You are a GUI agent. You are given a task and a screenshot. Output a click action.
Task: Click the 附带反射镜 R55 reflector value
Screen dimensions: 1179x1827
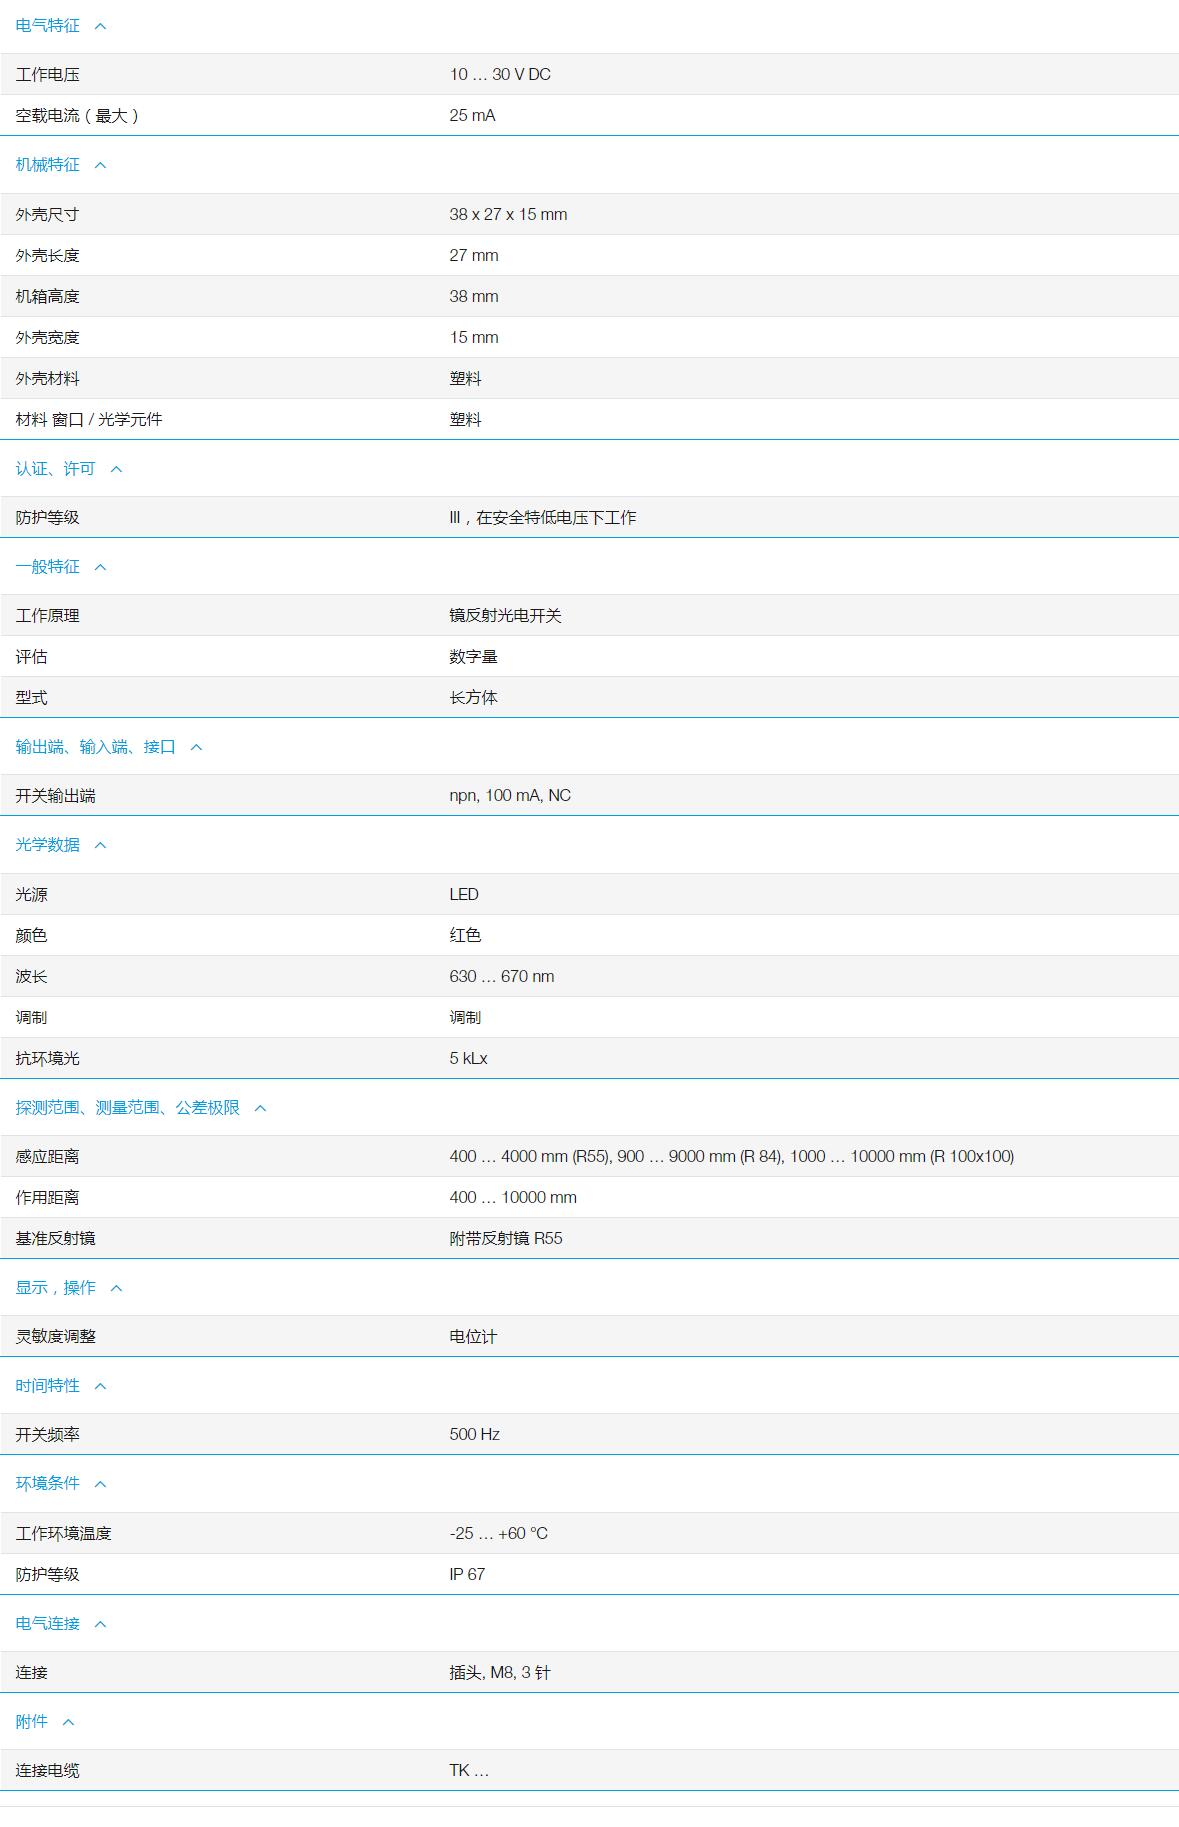[506, 1238]
